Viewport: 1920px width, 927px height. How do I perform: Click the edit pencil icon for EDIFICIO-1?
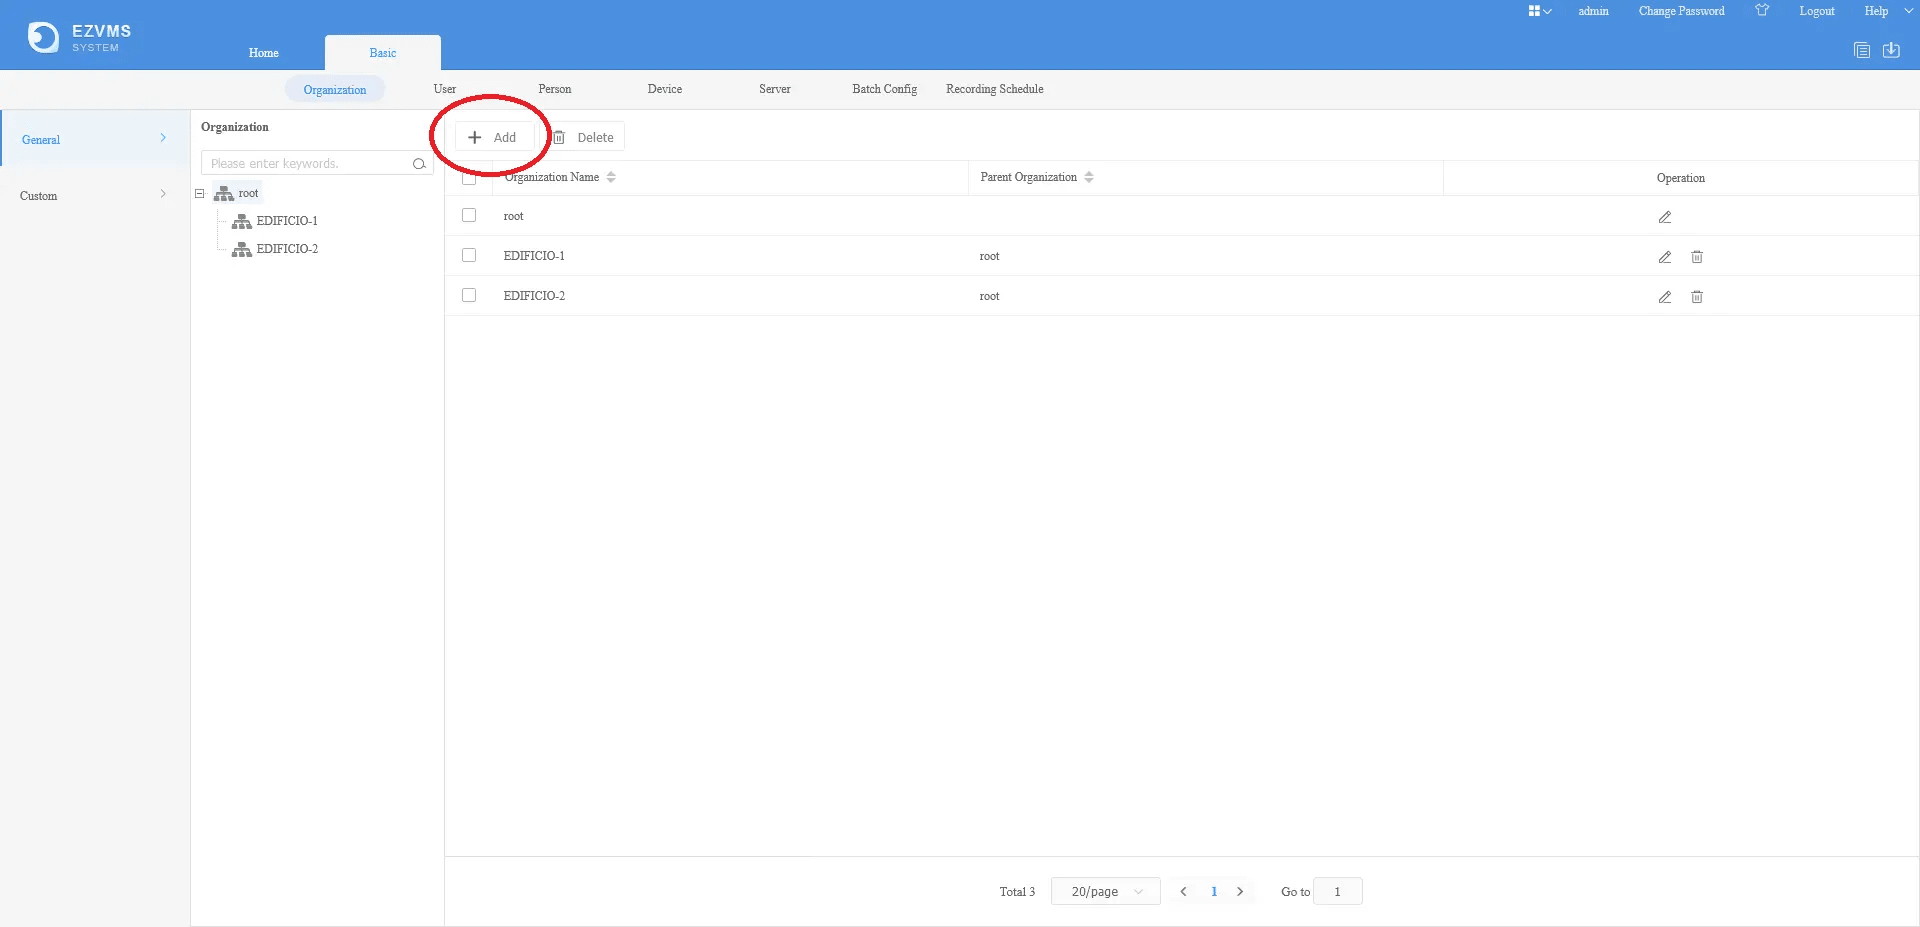(x=1665, y=257)
